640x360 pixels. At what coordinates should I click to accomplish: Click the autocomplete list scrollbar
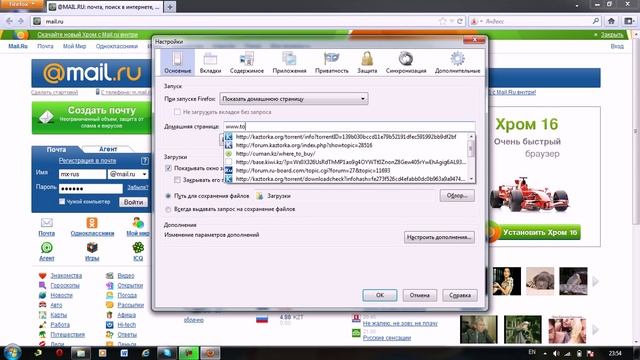471,158
